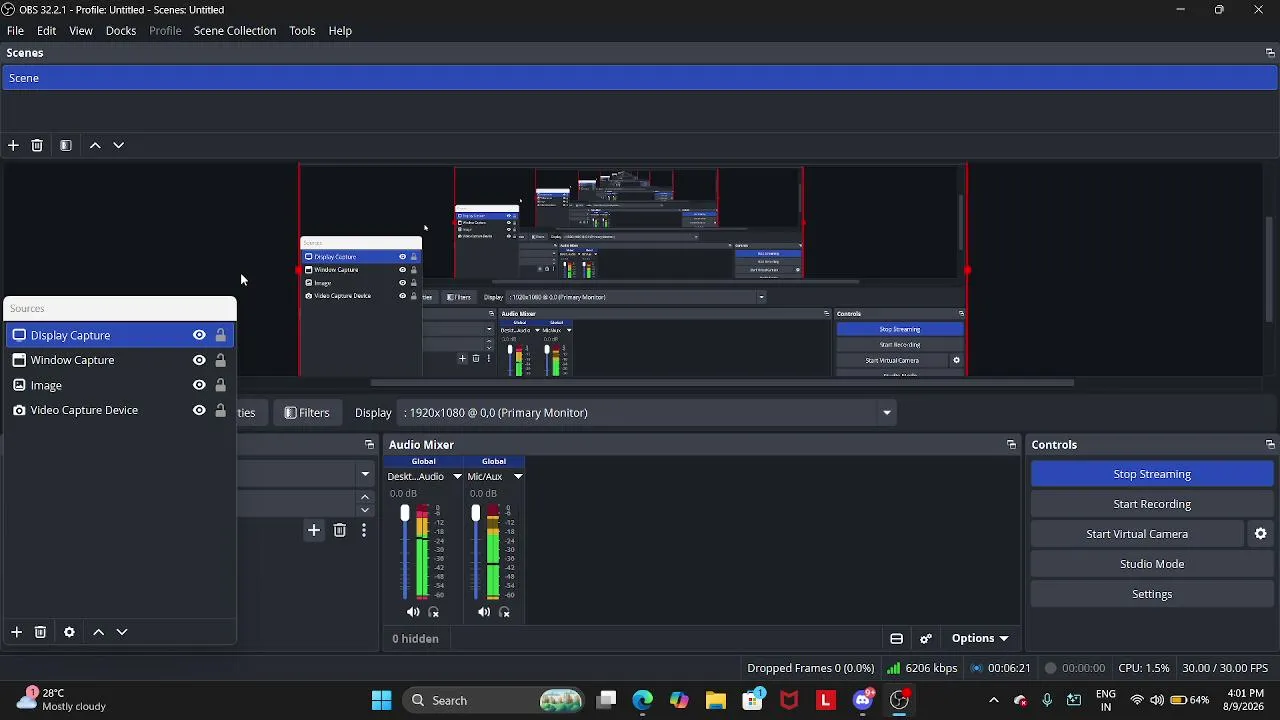Move scene up with the up arrow
This screenshot has width=1280, height=720.
(95, 145)
